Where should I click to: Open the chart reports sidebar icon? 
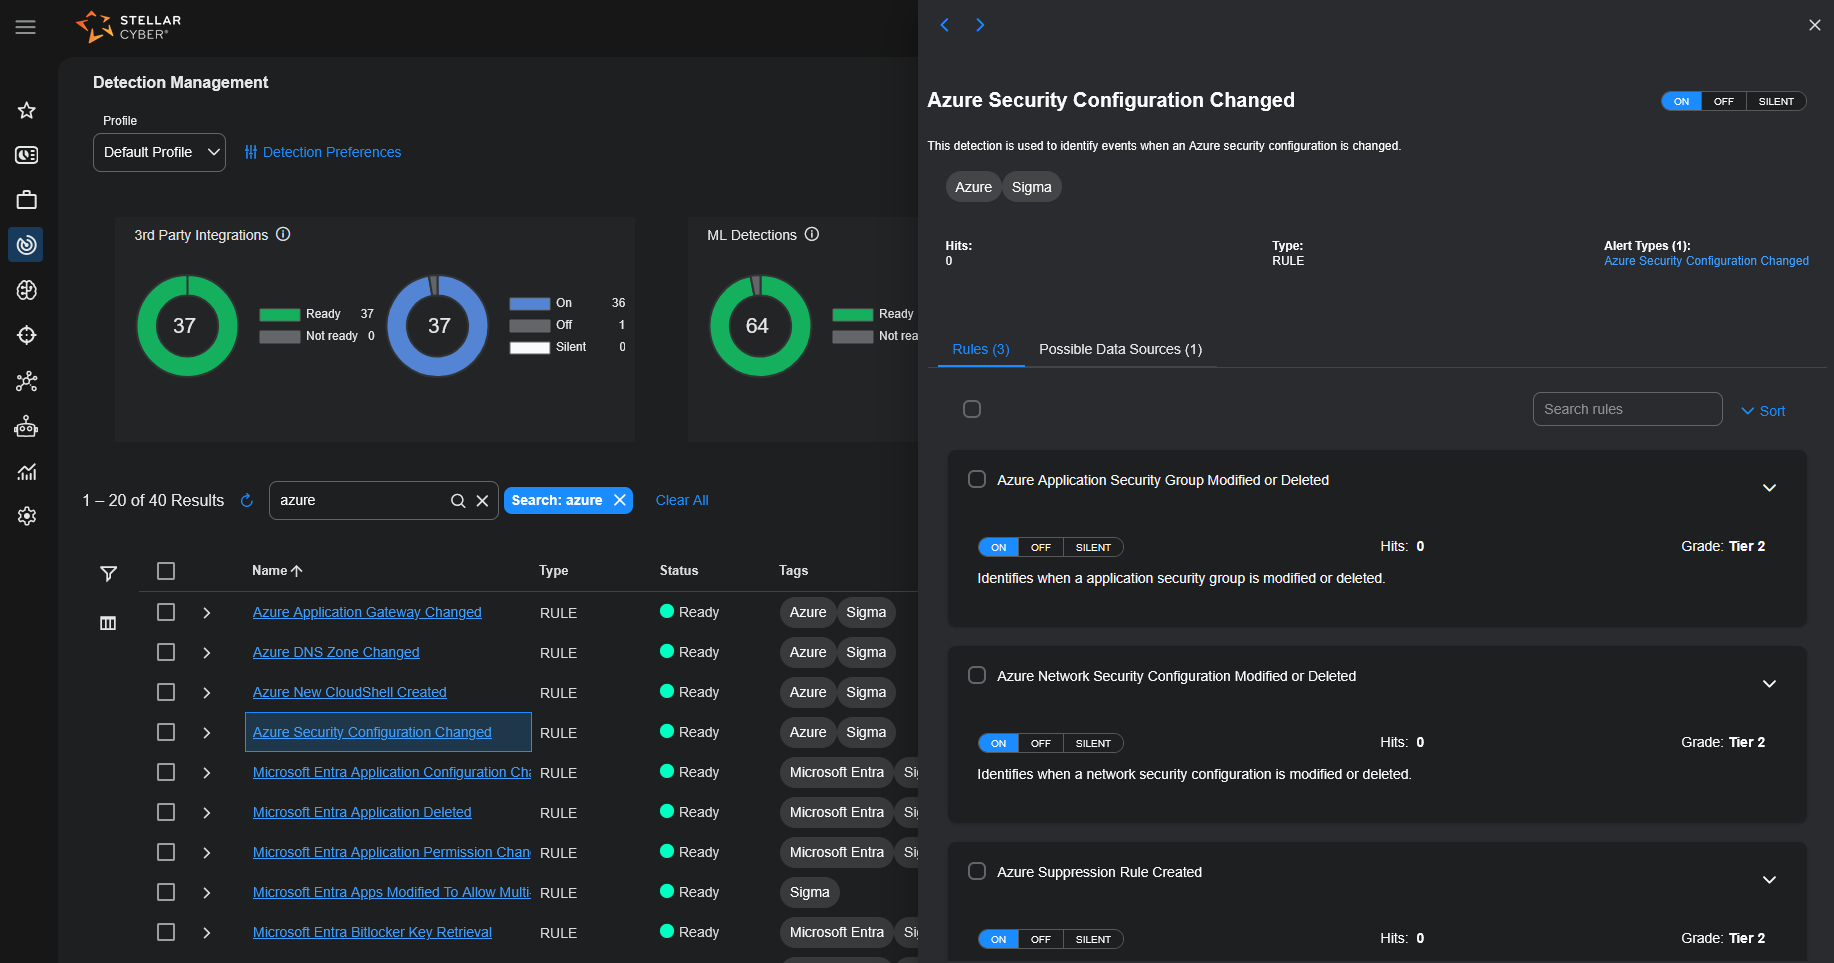tap(27, 472)
